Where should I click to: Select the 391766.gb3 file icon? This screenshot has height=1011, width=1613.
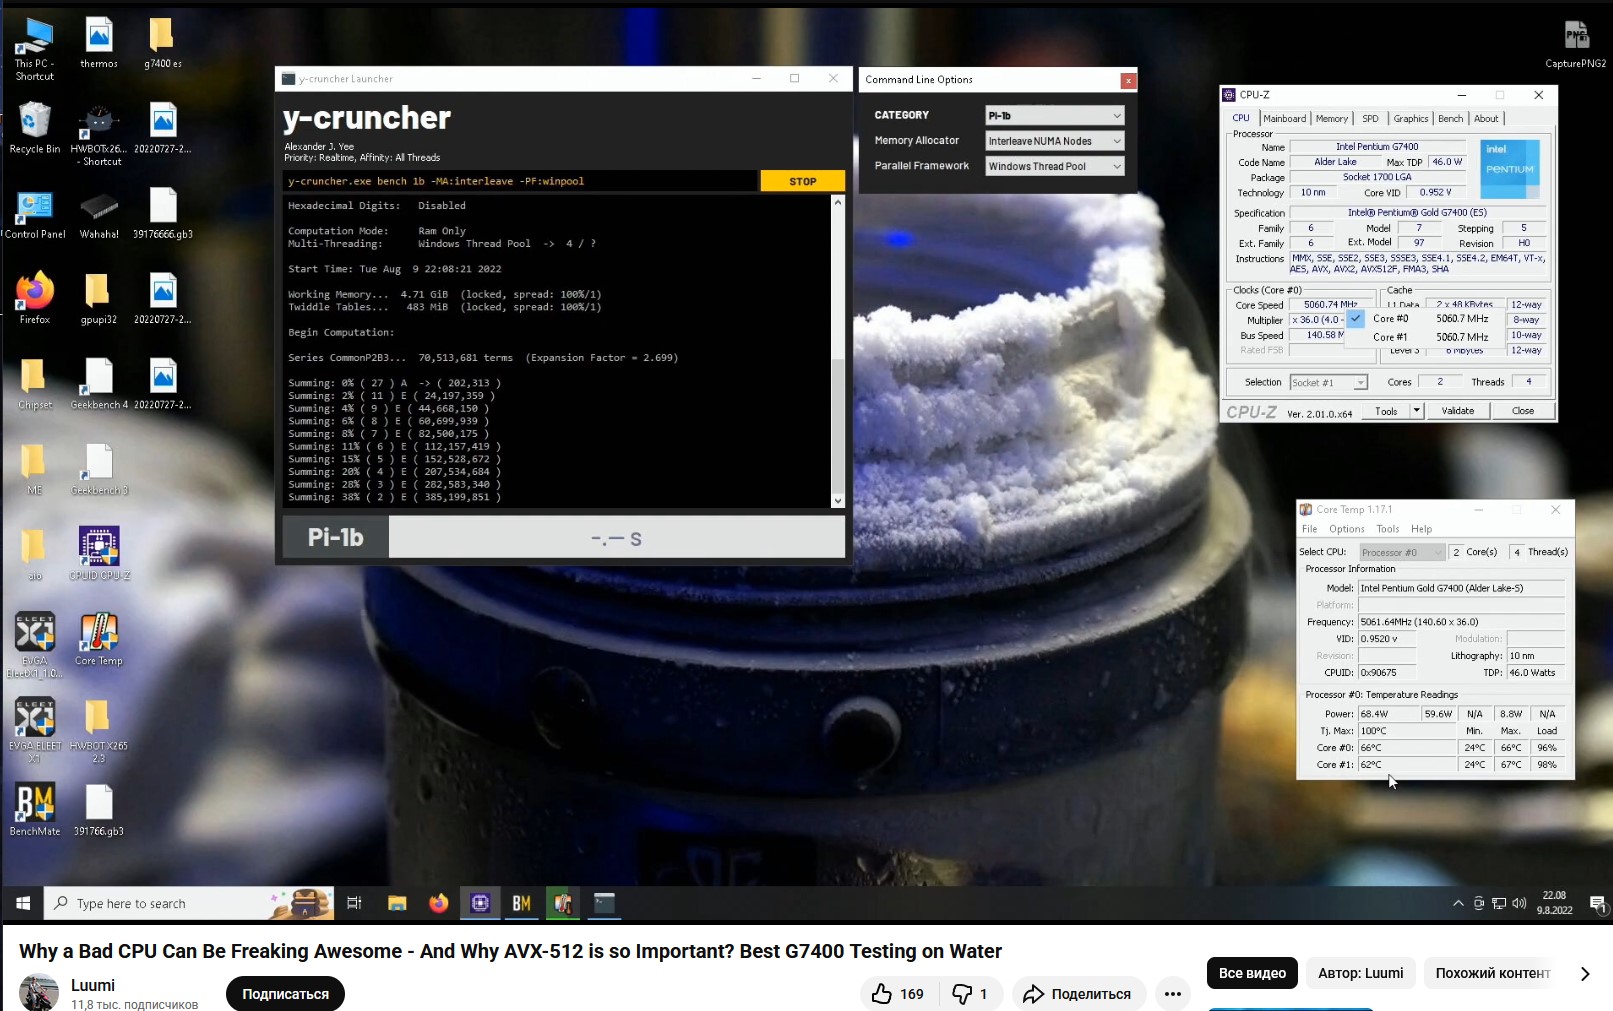pyautogui.click(x=99, y=810)
